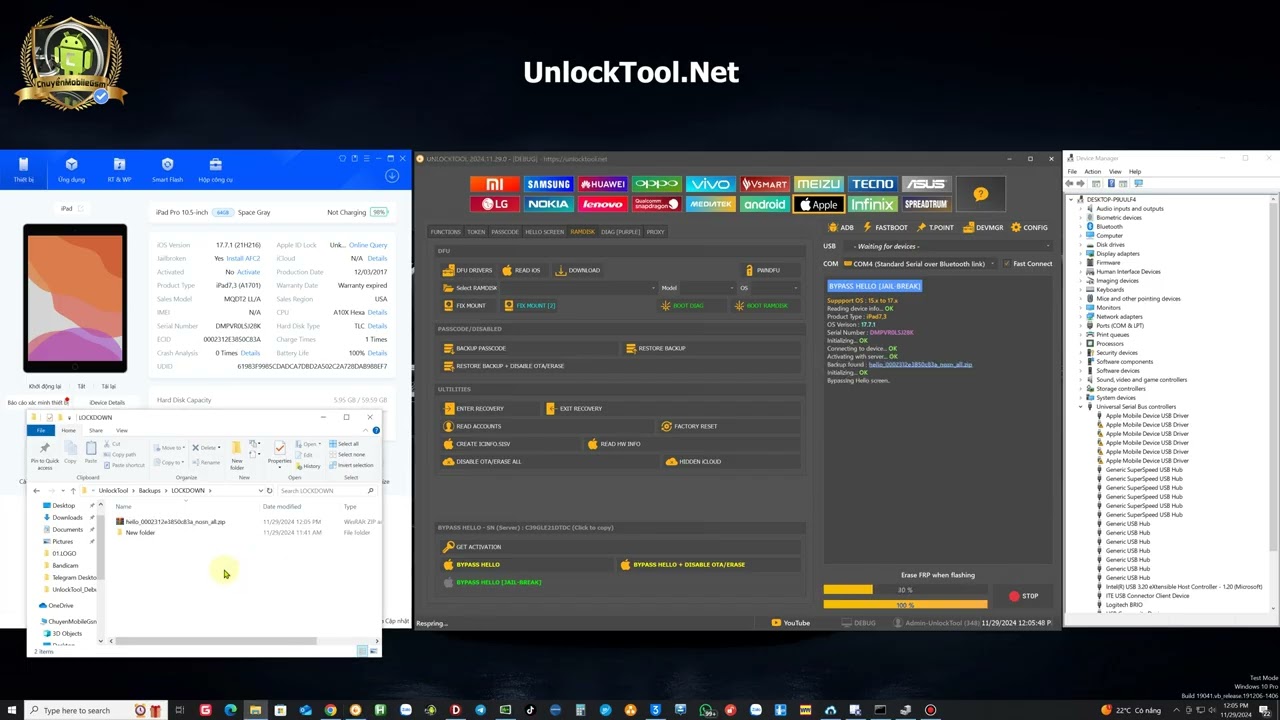
Task: Select the OPPO brand icon
Action: (657, 184)
